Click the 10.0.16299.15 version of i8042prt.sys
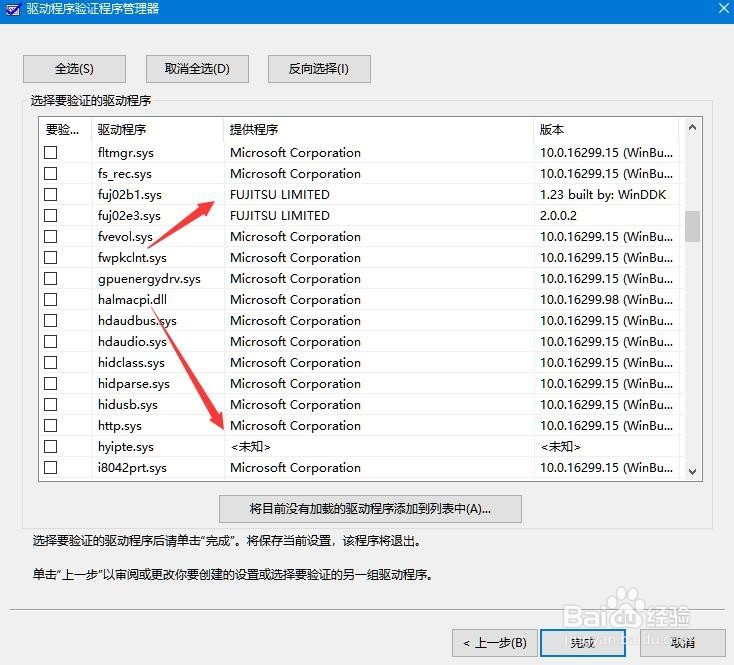The width and height of the screenshot is (734, 665). tap(607, 468)
